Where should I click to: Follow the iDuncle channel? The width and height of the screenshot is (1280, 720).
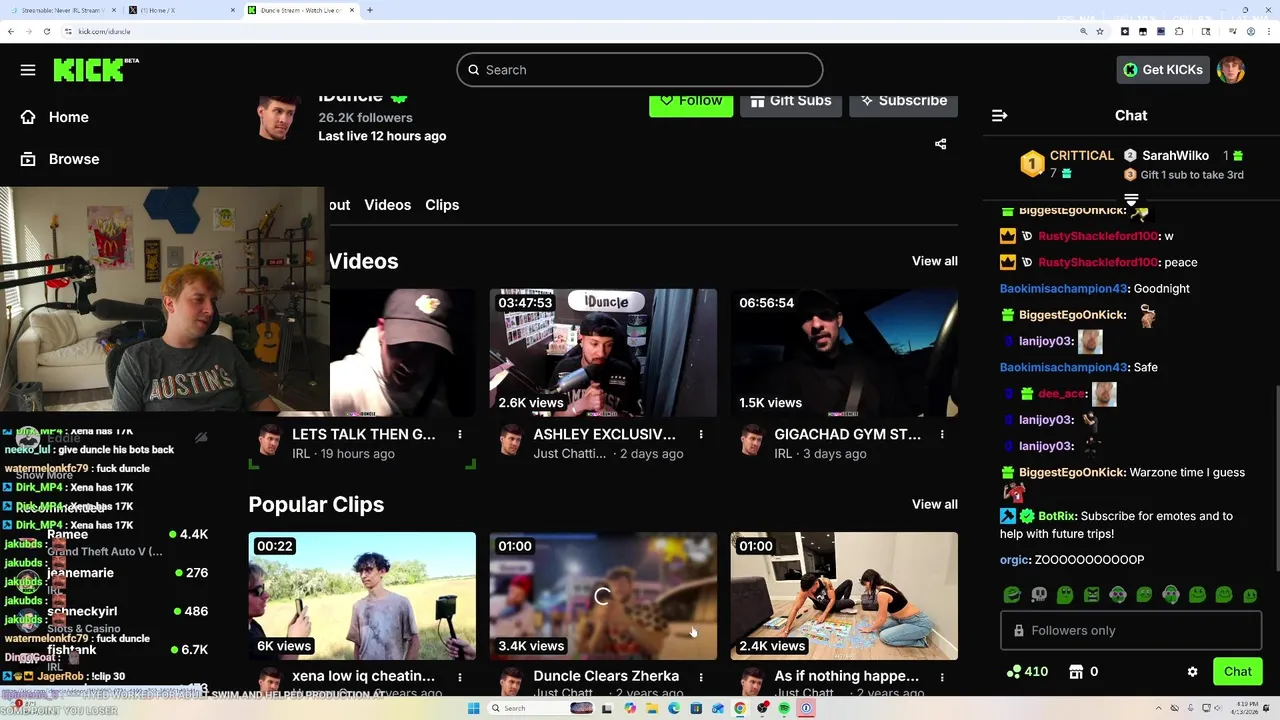(691, 102)
